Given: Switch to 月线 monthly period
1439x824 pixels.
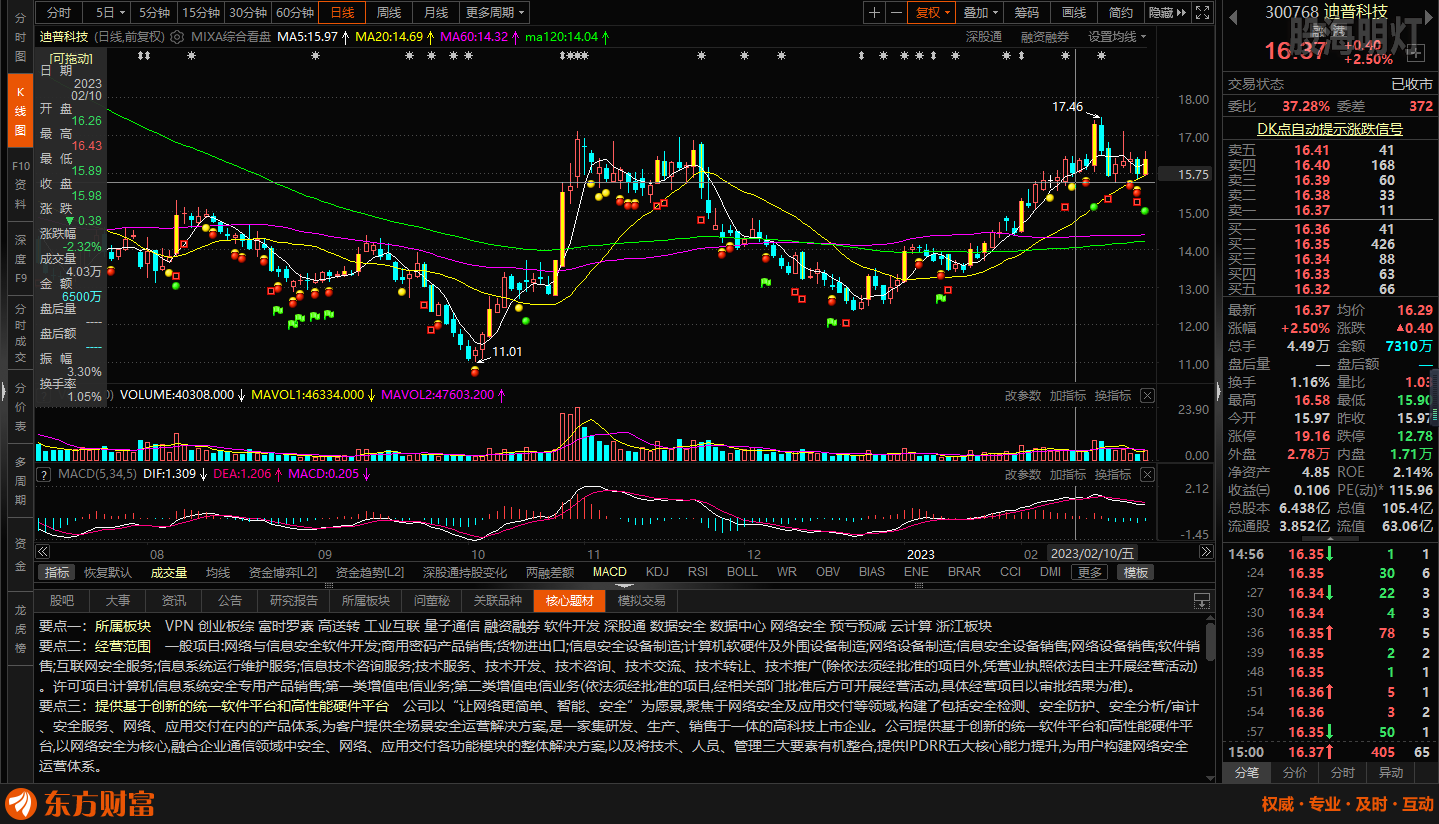Looking at the screenshot, I should pyautogui.click(x=435, y=13).
